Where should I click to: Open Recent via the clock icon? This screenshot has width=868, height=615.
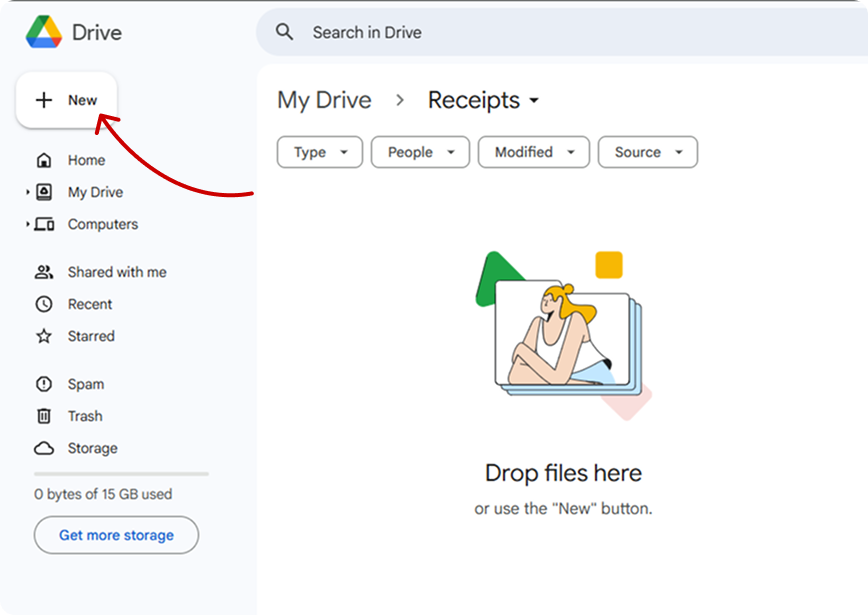44,304
